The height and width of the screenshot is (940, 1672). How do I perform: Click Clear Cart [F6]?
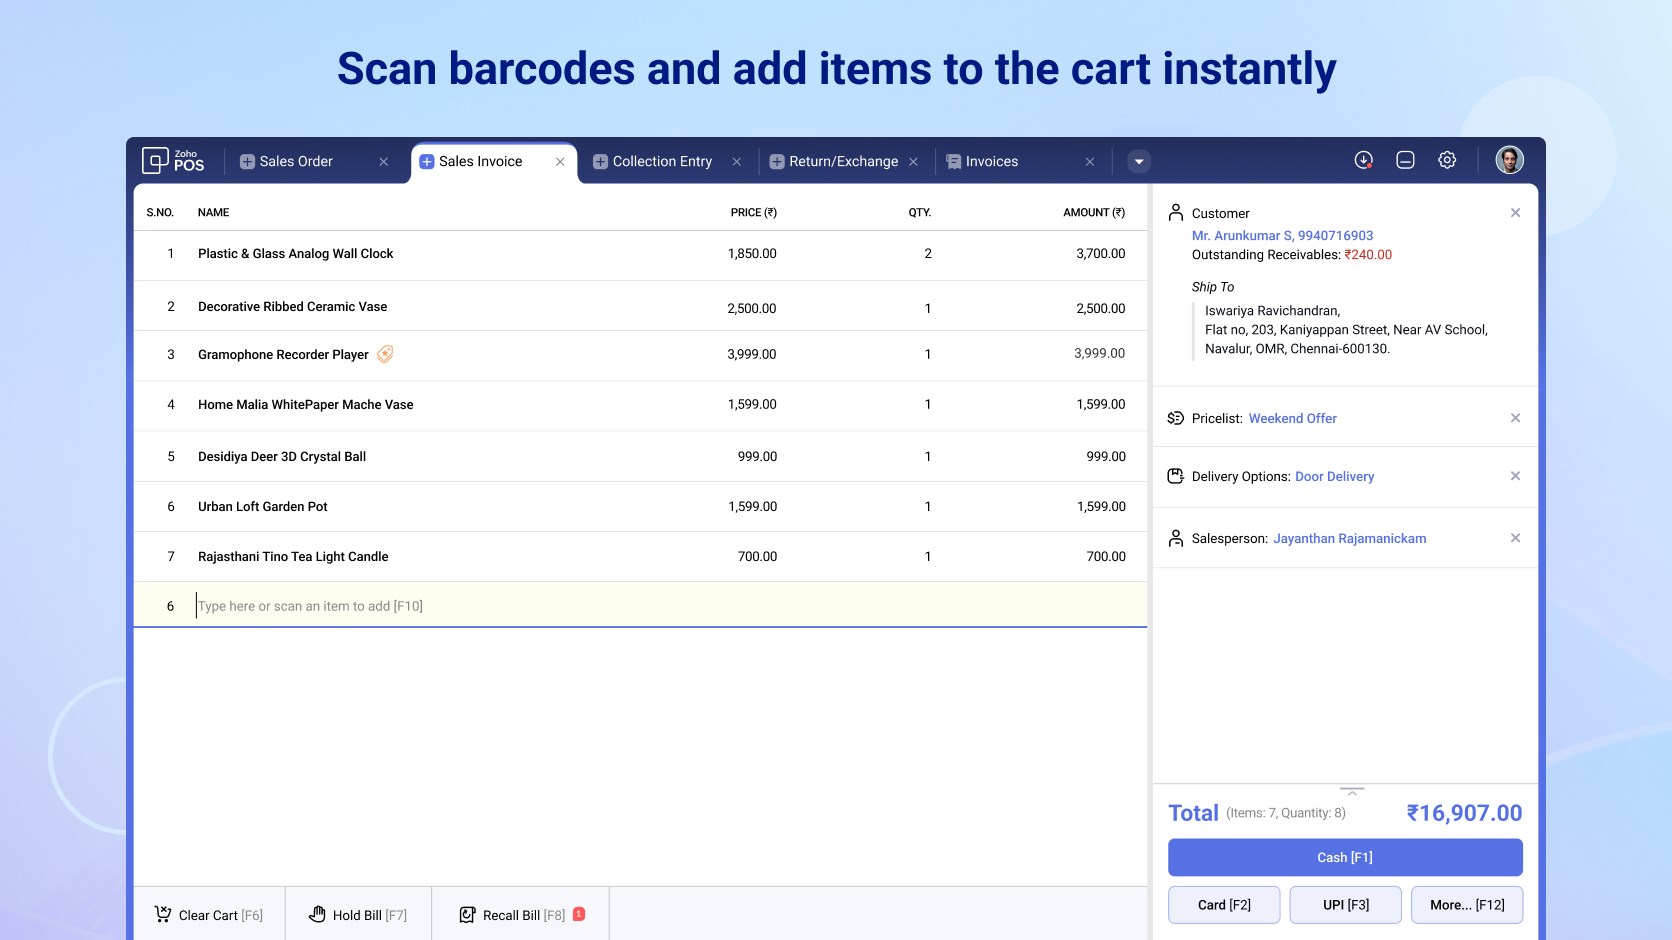[x=209, y=915]
